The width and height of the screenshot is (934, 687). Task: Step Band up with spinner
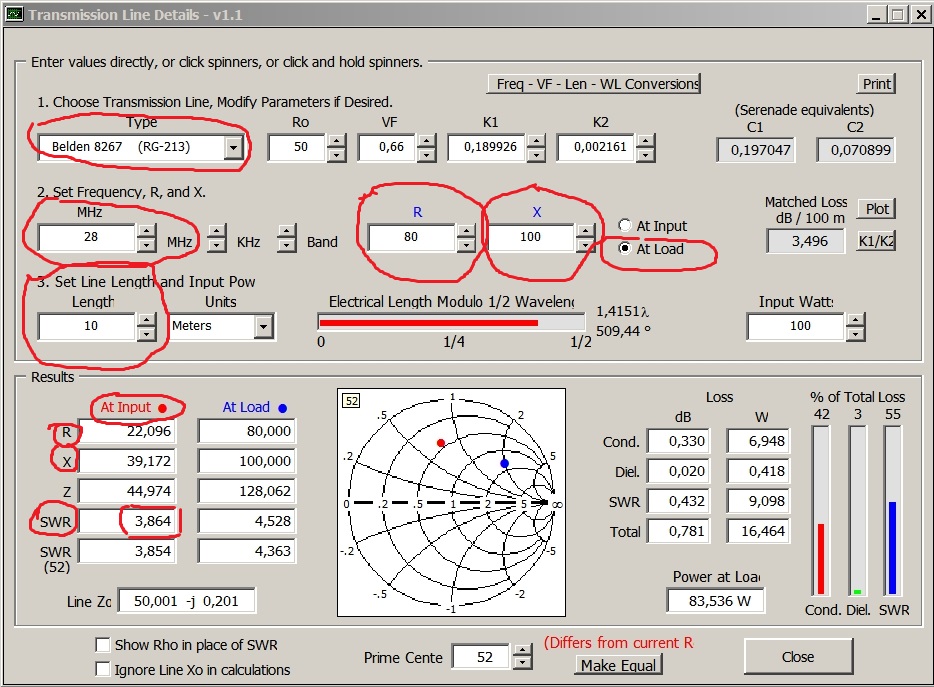tap(287, 231)
